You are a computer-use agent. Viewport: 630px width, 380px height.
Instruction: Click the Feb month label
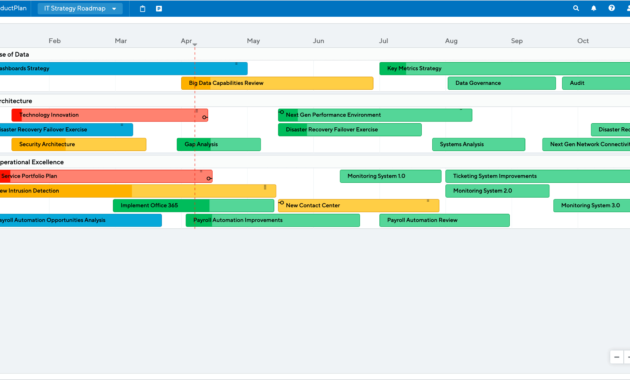point(55,41)
